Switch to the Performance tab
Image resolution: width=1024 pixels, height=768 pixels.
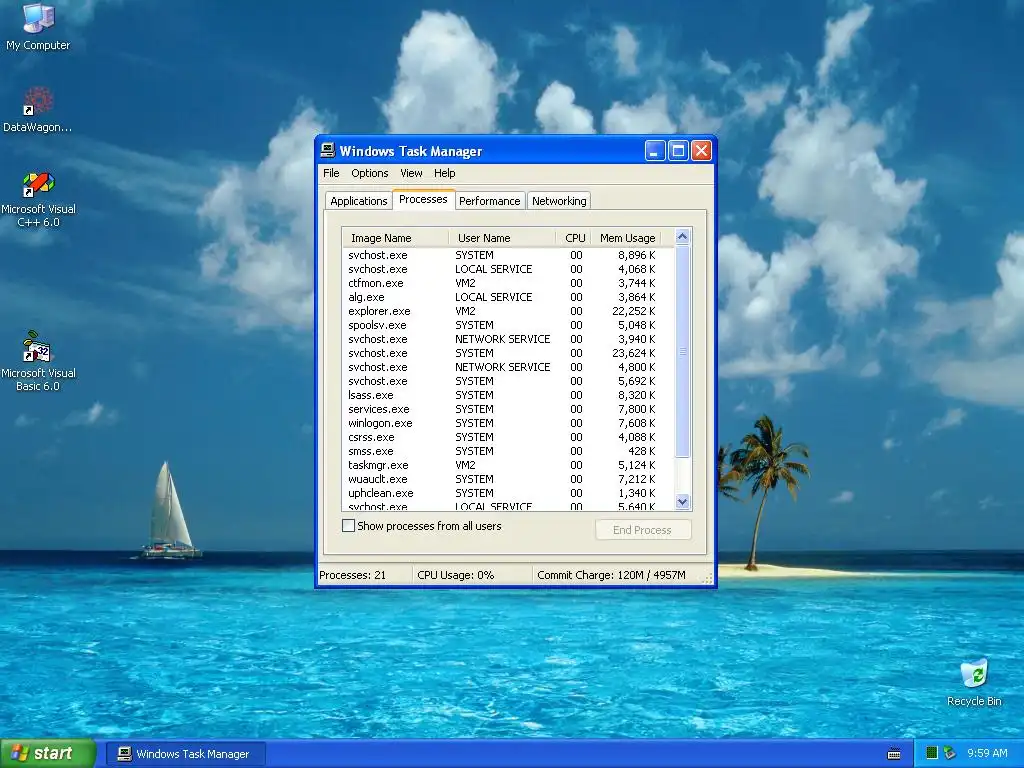pyautogui.click(x=489, y=201)
